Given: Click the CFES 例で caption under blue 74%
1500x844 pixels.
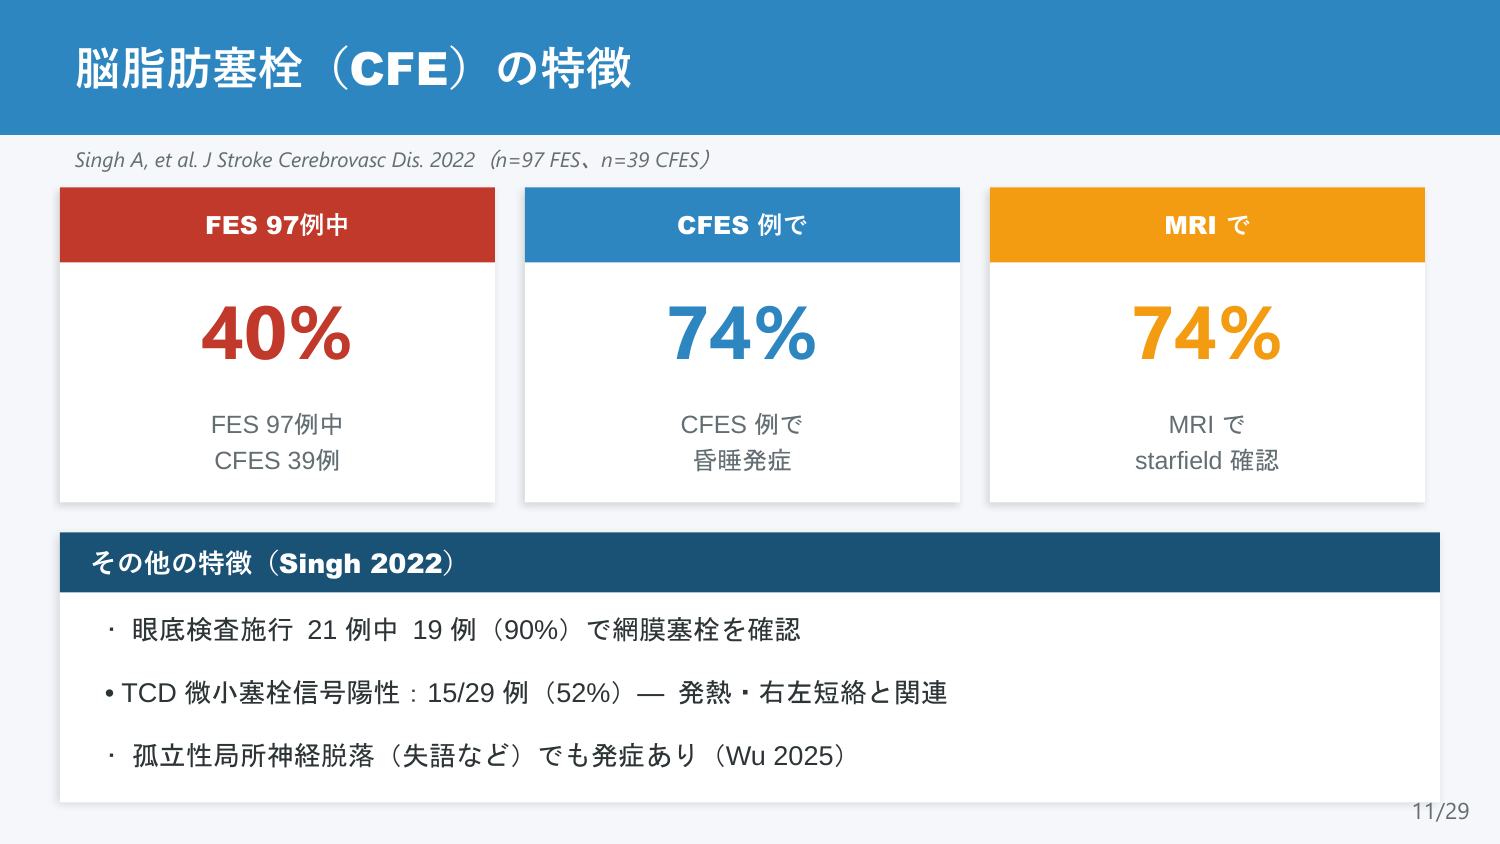Looking at the screenshot, I should [x=742, y=425].
